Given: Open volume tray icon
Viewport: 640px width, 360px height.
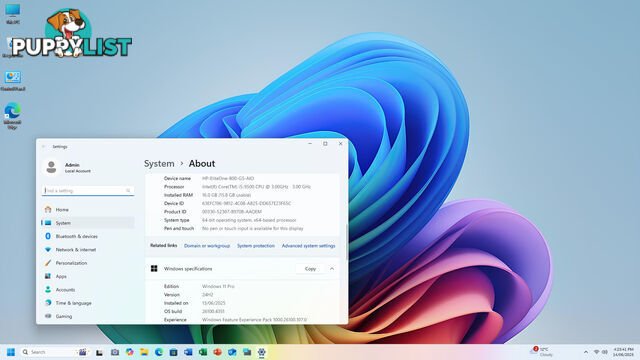Looking at the screenshot, I should coord(604,352).
